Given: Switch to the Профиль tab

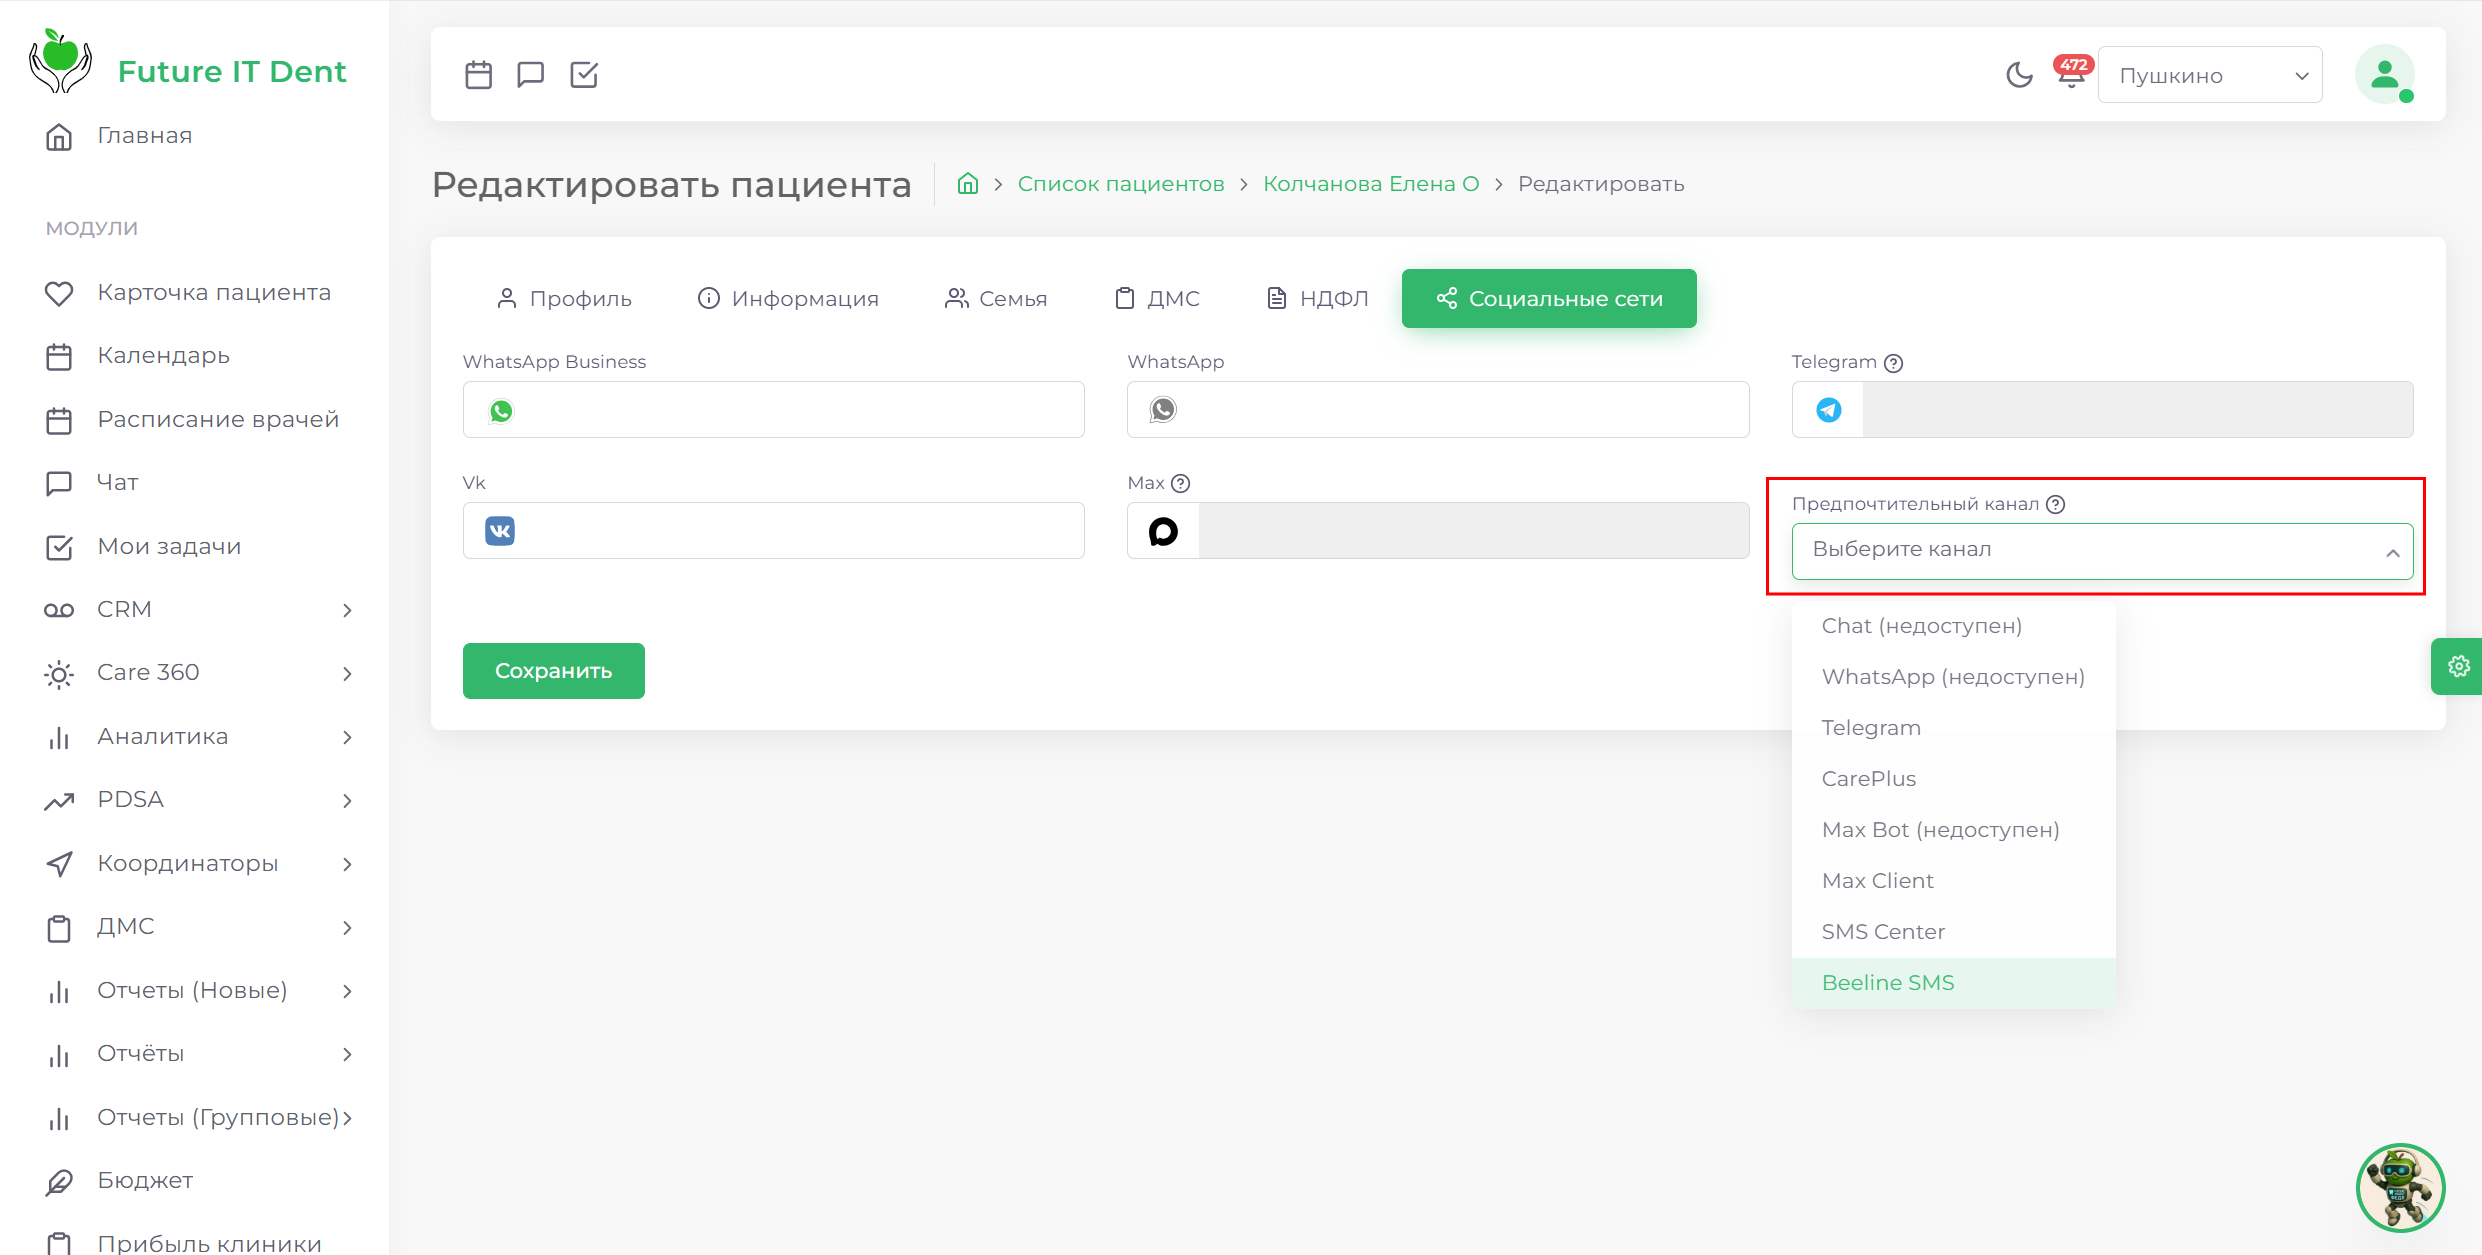Looking at the screenshot, I should [x=564, y=299].
